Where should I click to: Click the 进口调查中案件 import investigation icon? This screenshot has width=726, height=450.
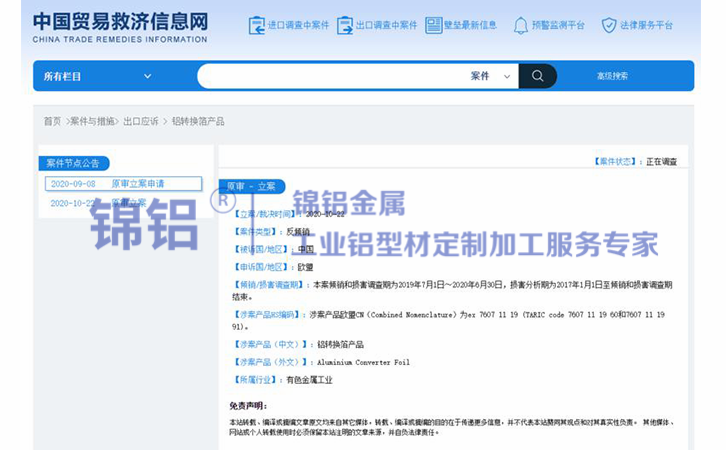257,25
